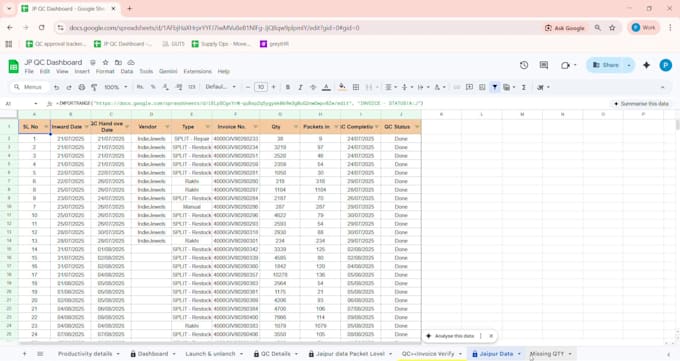680x361 pixels.
Task: Search the Menus box
Action: point(29,87)
